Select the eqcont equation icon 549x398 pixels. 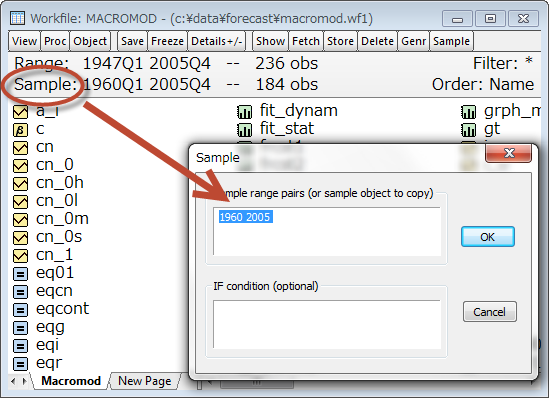point(20,310)
